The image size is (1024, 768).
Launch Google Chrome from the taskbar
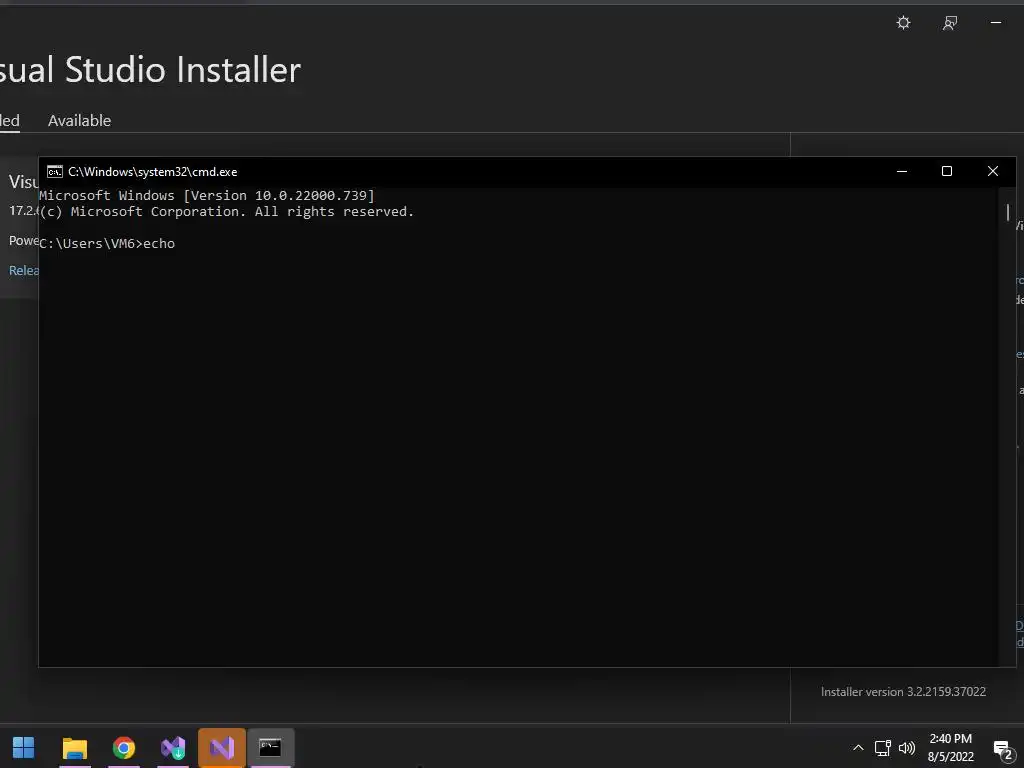[123, 748]
